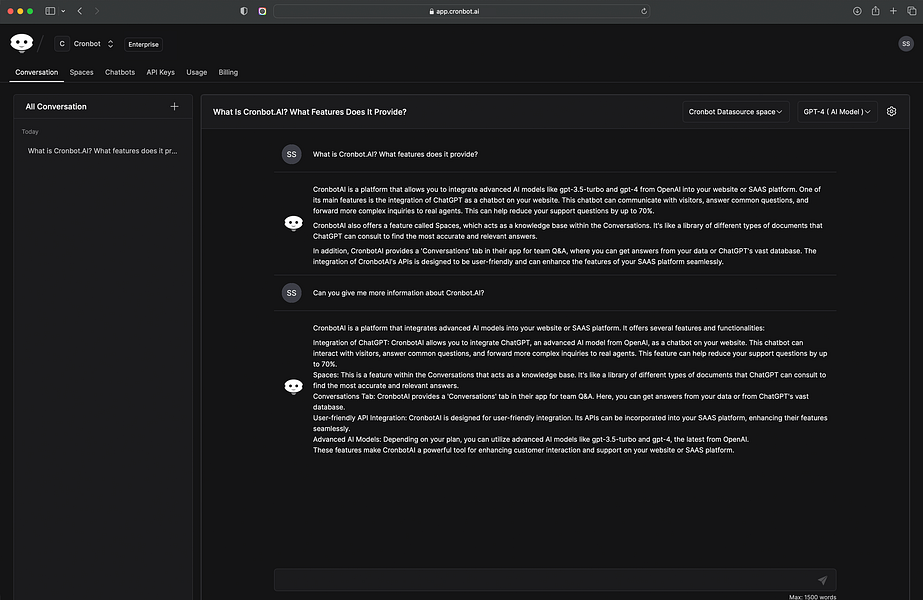Screen dimensions: 923x600
Task: Click the C workspace badge
Action: point(62,44)
